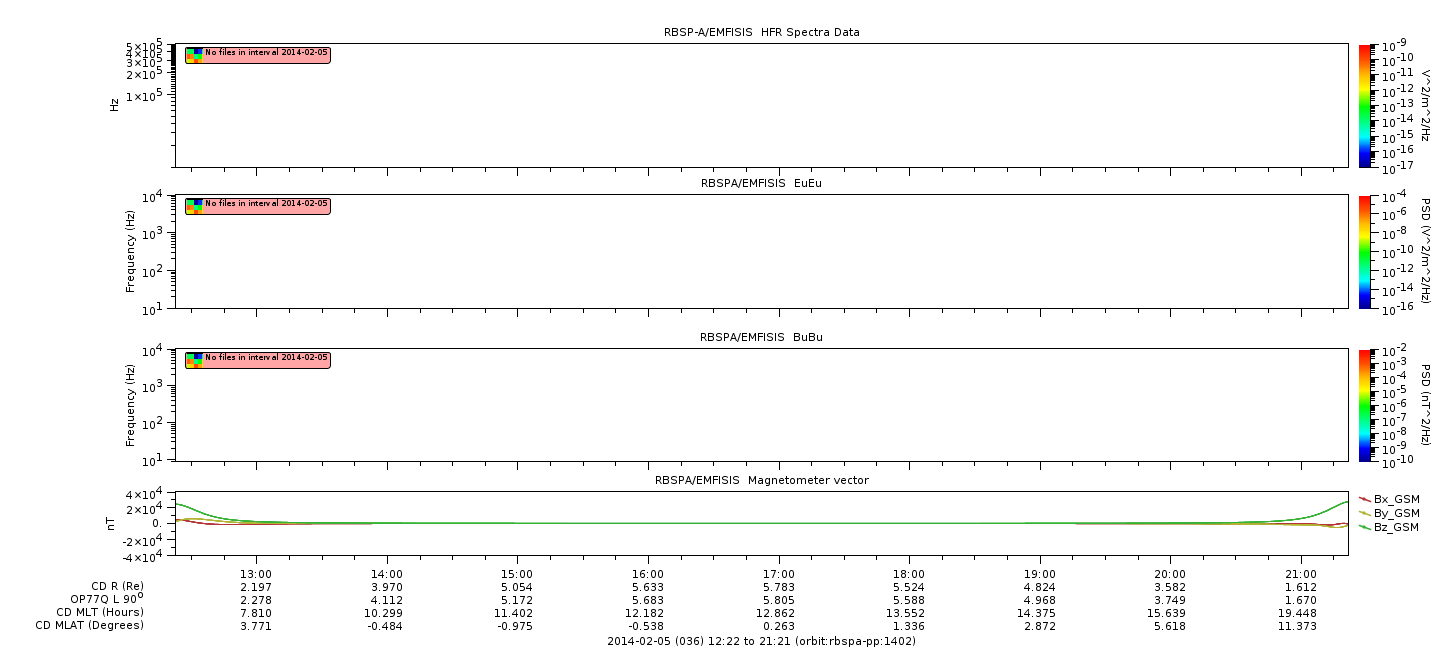Click the 17:00 time axis tick label

tap(778, 574)
